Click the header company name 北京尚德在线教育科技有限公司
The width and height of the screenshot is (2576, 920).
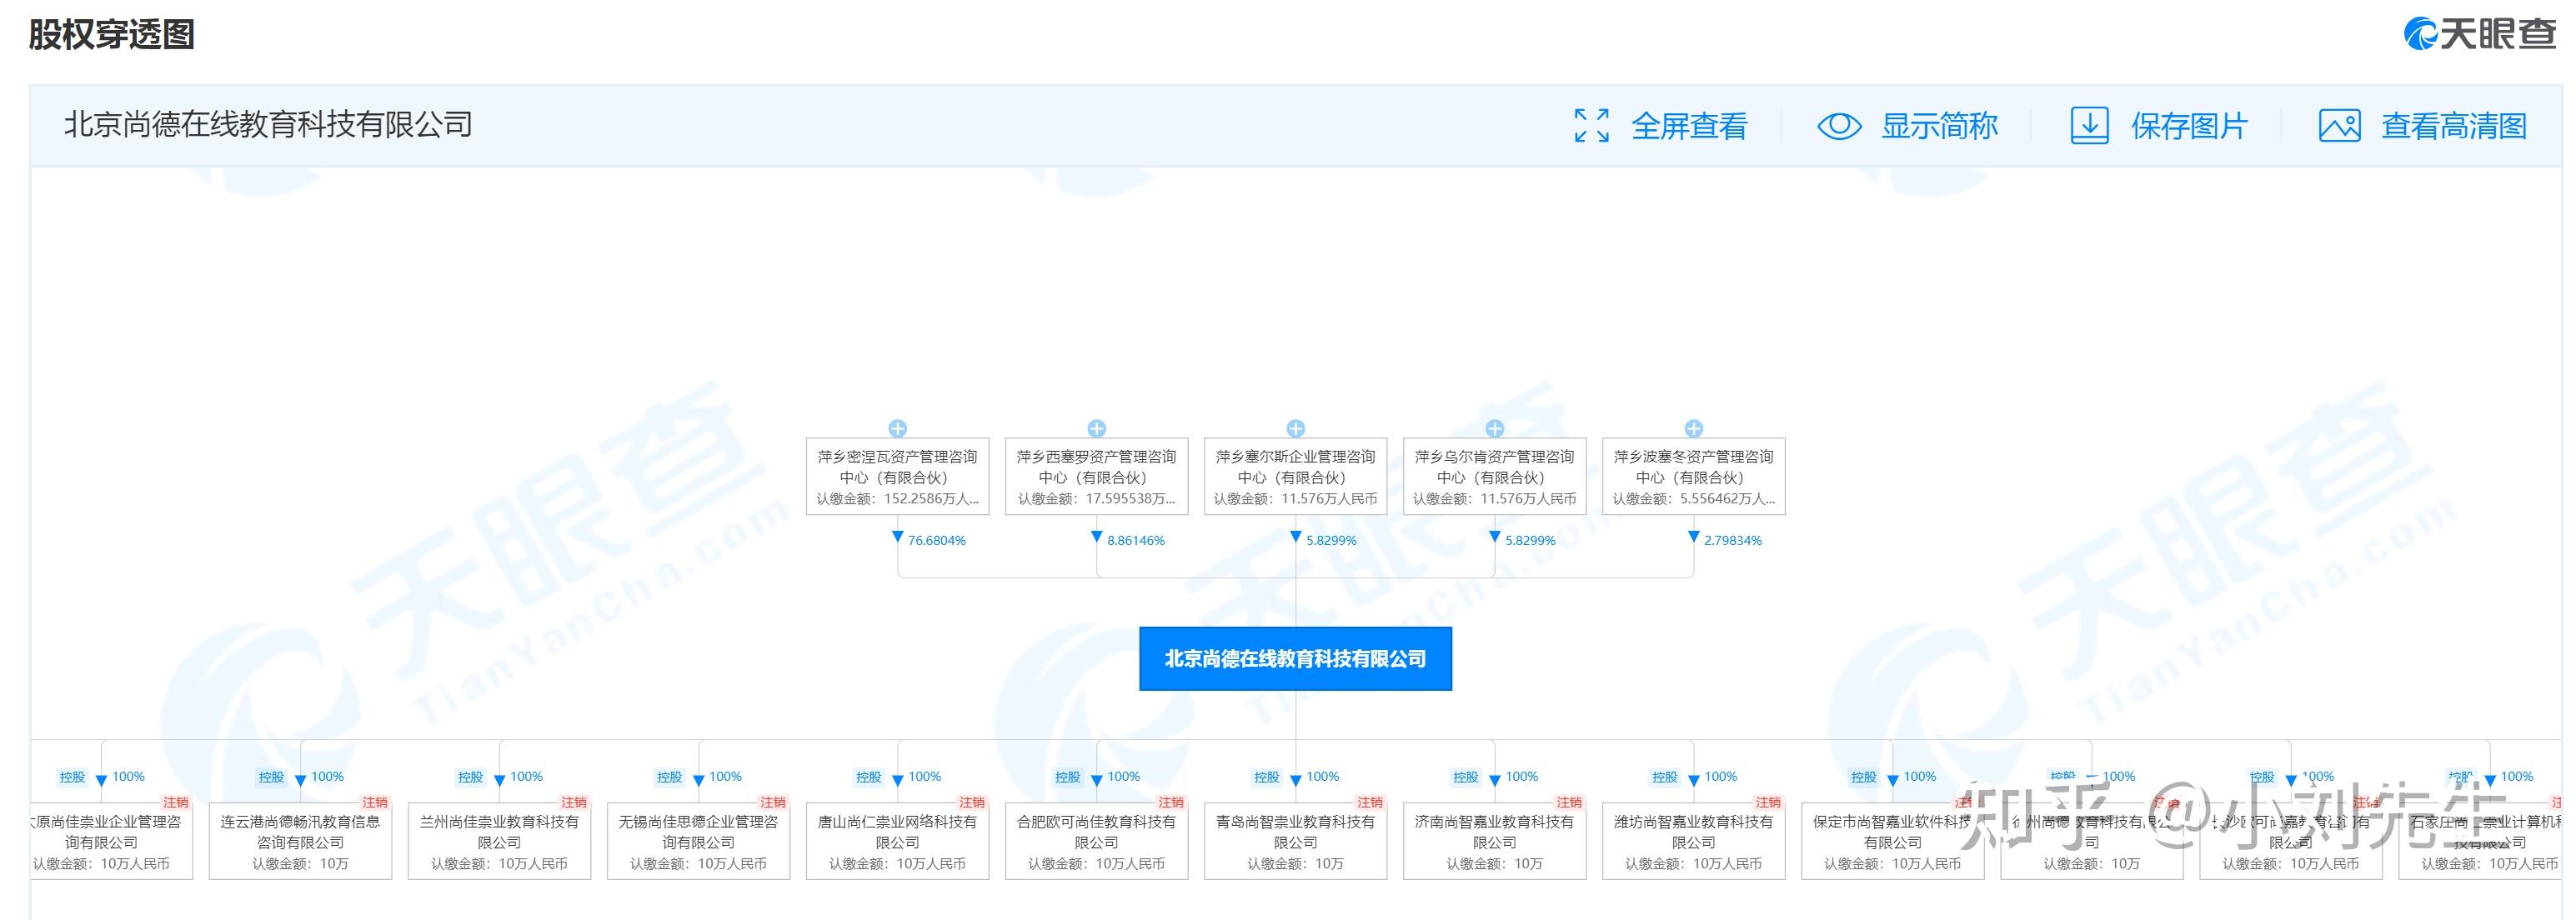(268, 125)
